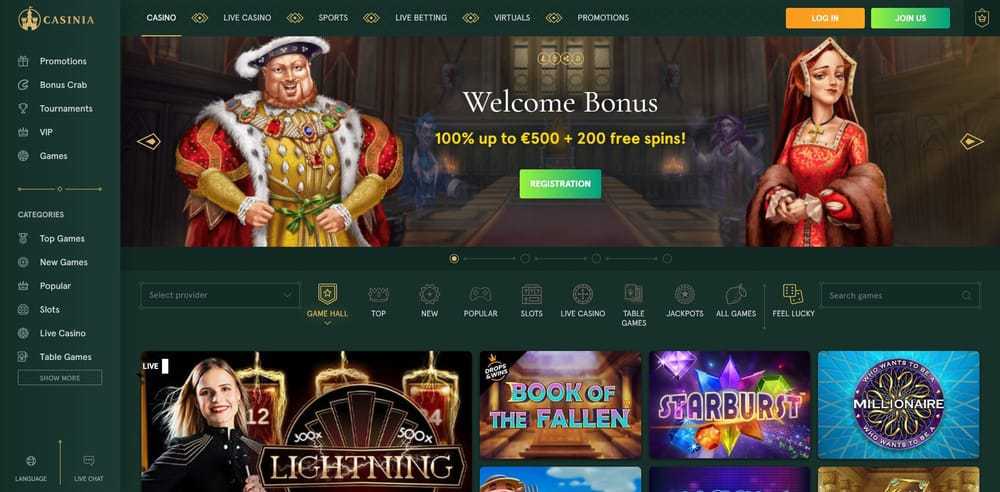Select the All Games lemon icon
The image size is (1000, 492).
pos(735,294)
